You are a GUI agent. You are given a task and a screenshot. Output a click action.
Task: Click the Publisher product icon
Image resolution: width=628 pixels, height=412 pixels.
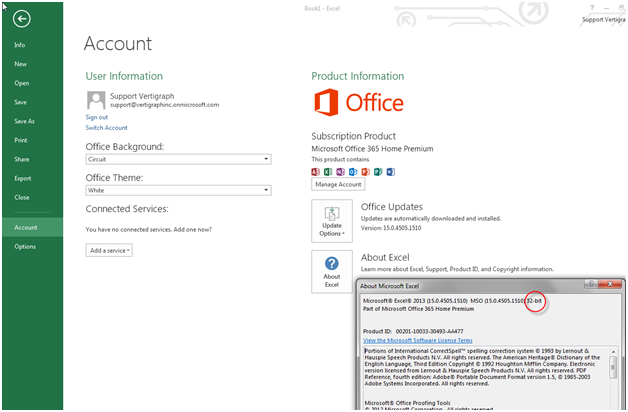tap(378, 172)
